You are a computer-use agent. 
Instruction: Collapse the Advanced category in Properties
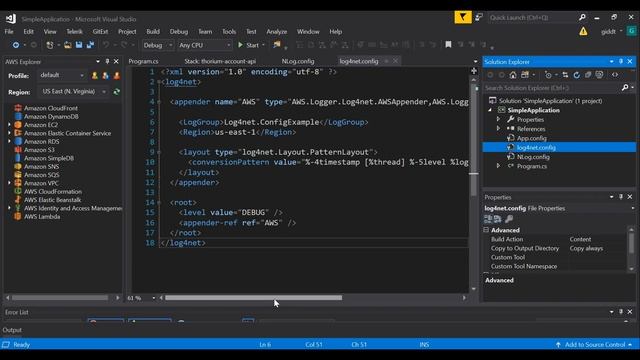(x=486, y=230)
